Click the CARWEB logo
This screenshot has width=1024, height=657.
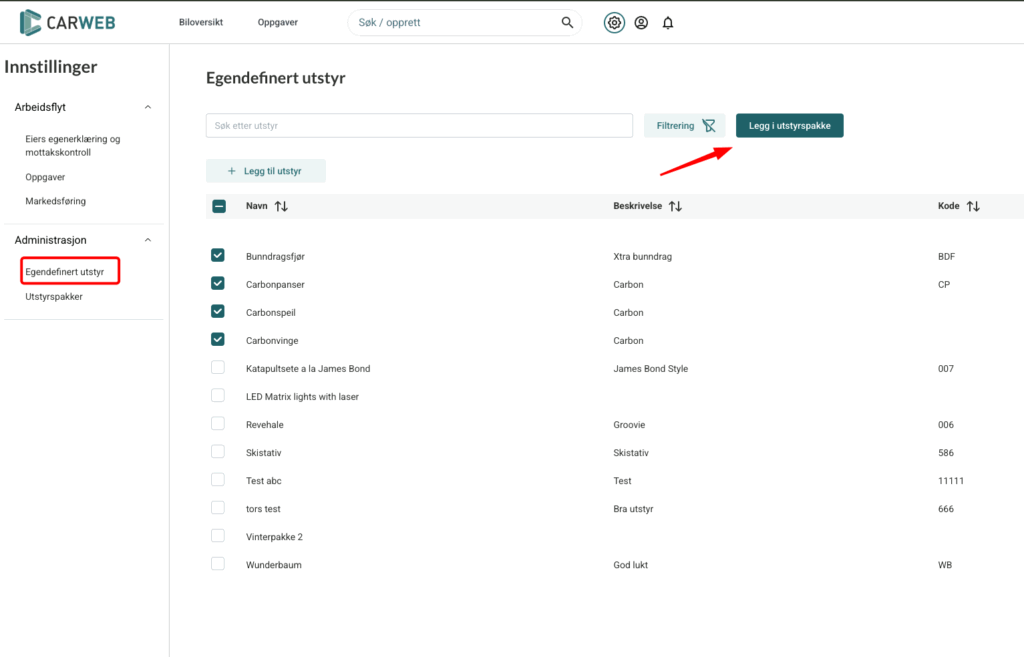pyautogui.click(x=68, y=22)
